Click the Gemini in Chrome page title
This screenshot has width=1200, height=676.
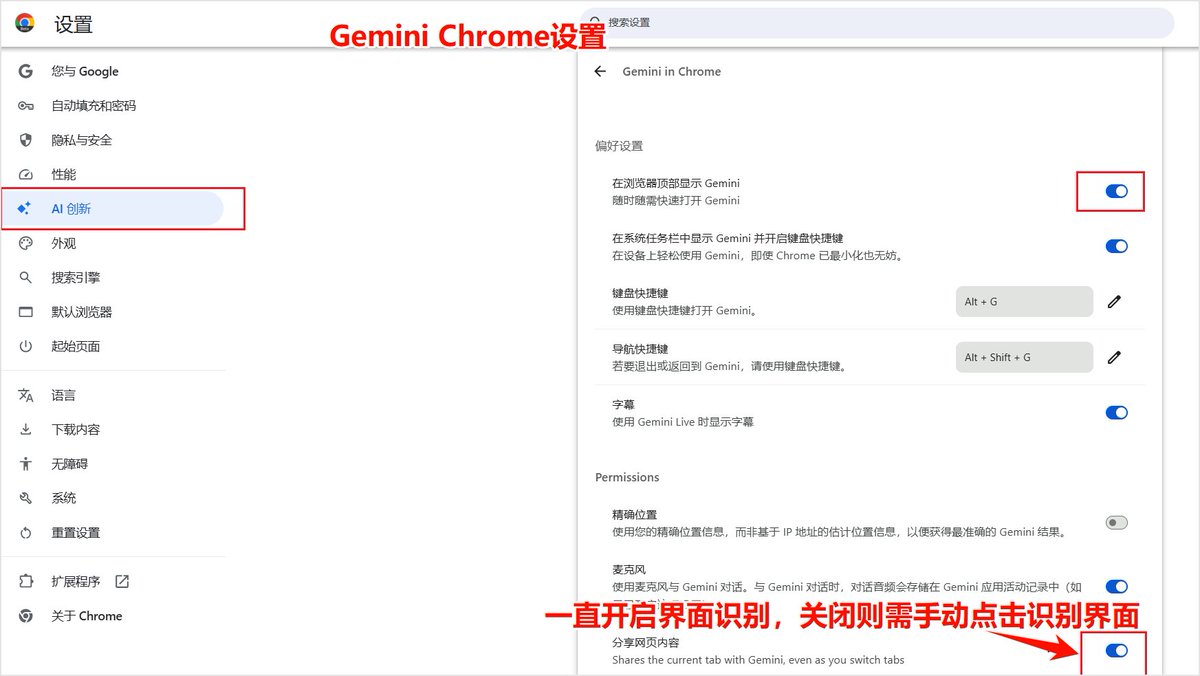(671, 72)
